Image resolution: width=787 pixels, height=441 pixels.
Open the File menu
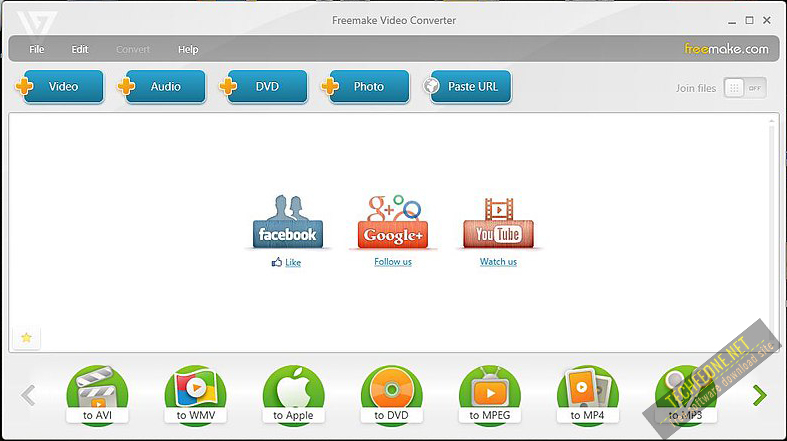pos(37,49)
